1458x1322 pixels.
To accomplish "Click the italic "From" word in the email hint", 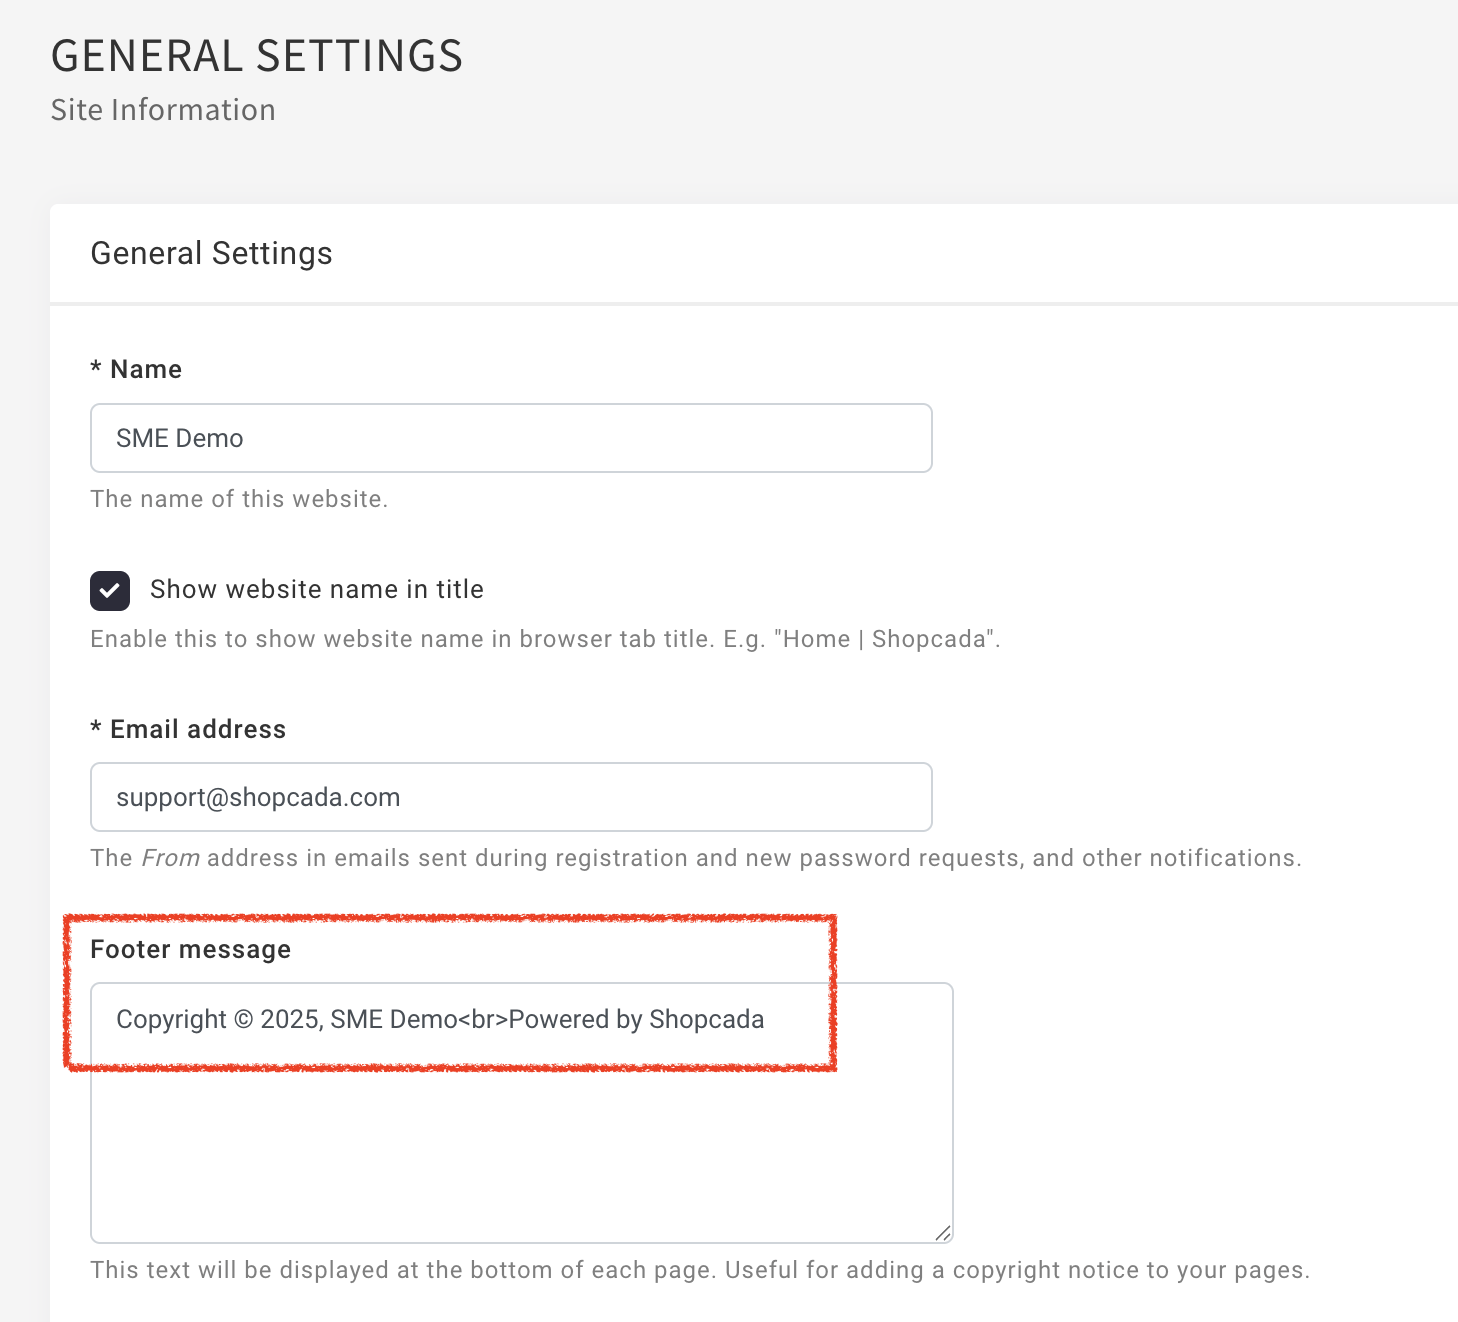I will click(x=170, y=858).
